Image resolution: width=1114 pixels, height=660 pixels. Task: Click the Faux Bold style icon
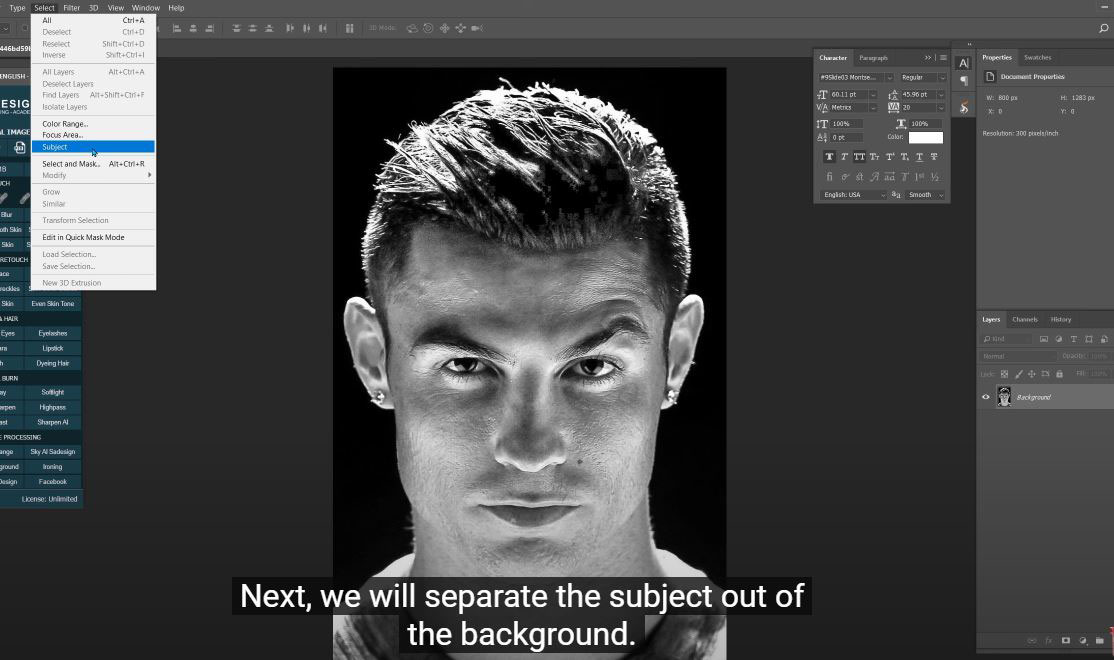pos(830,157)
